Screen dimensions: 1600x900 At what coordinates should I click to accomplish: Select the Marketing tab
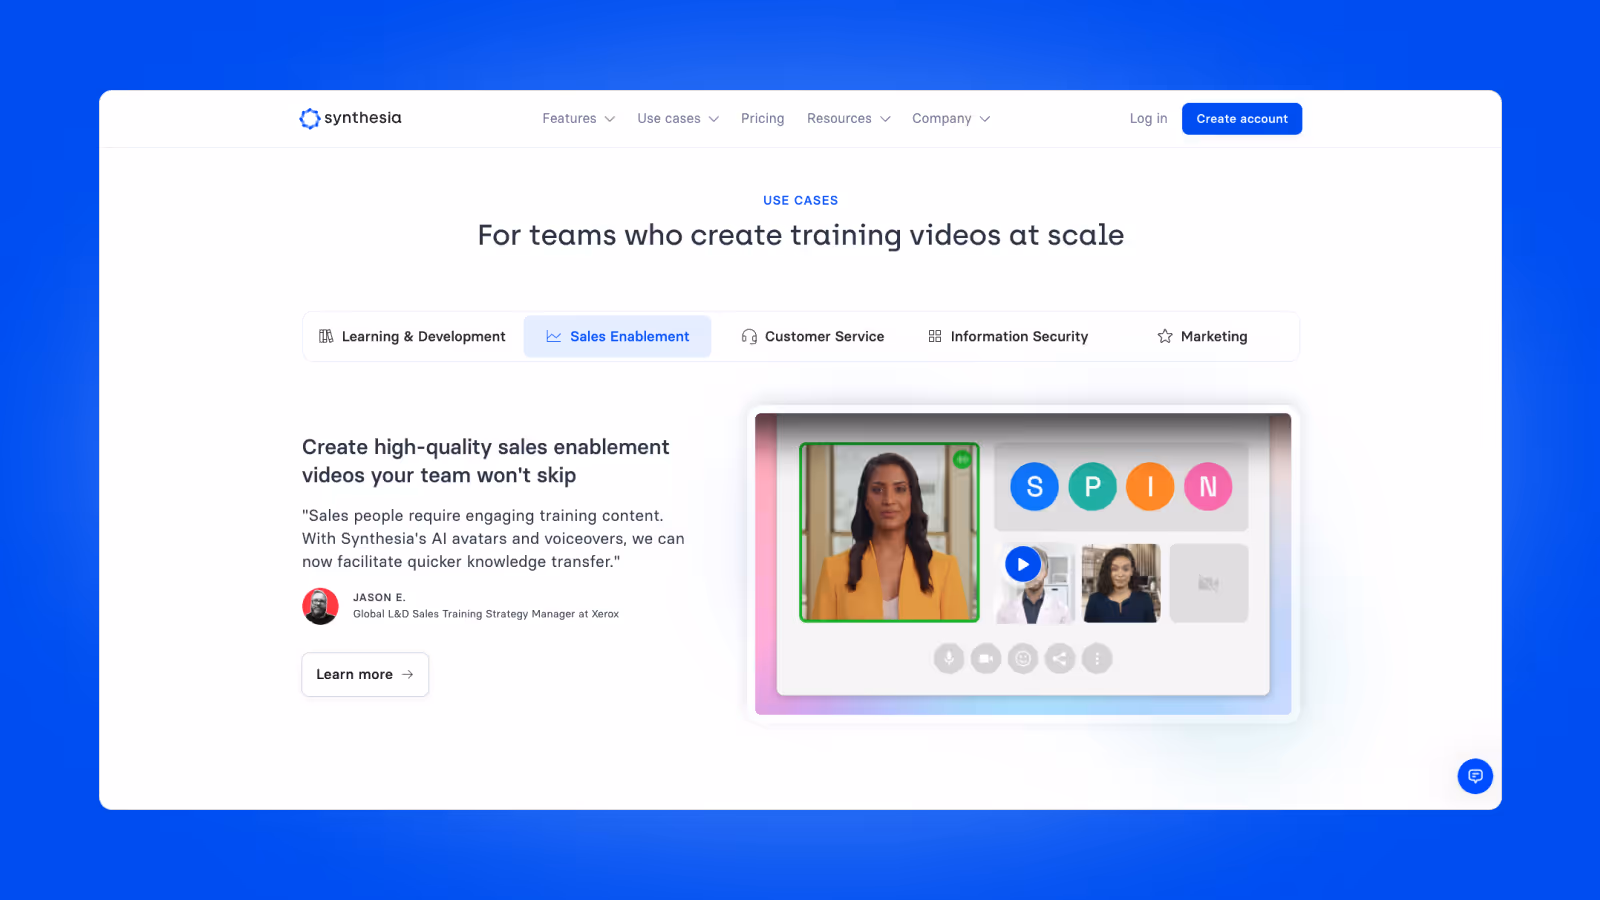[x=1202, y=337]
